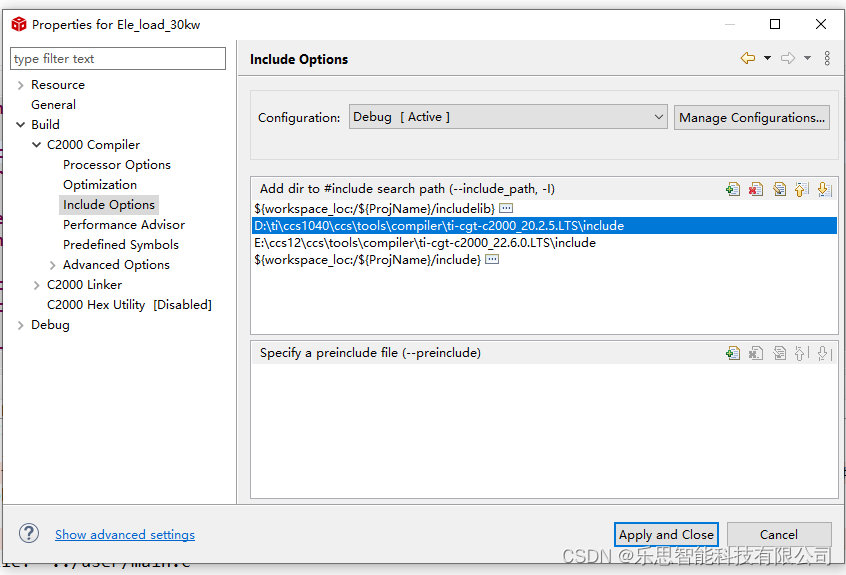Select General in the properties tree
Image resolution: width=846 pixels, height=575 pixels.
pyautogui.click(x=53, y=105)
